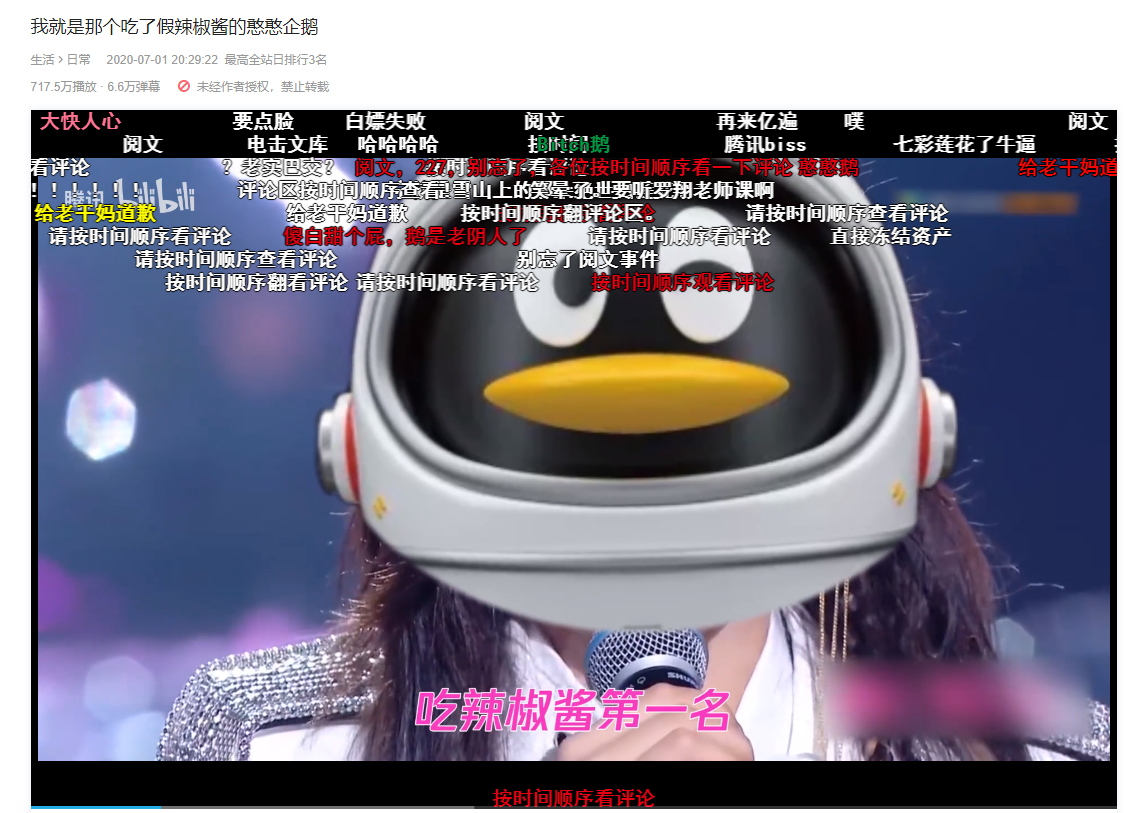Click the 717.5万播放 view count
1128x813 pixels.
pos(62,87)
